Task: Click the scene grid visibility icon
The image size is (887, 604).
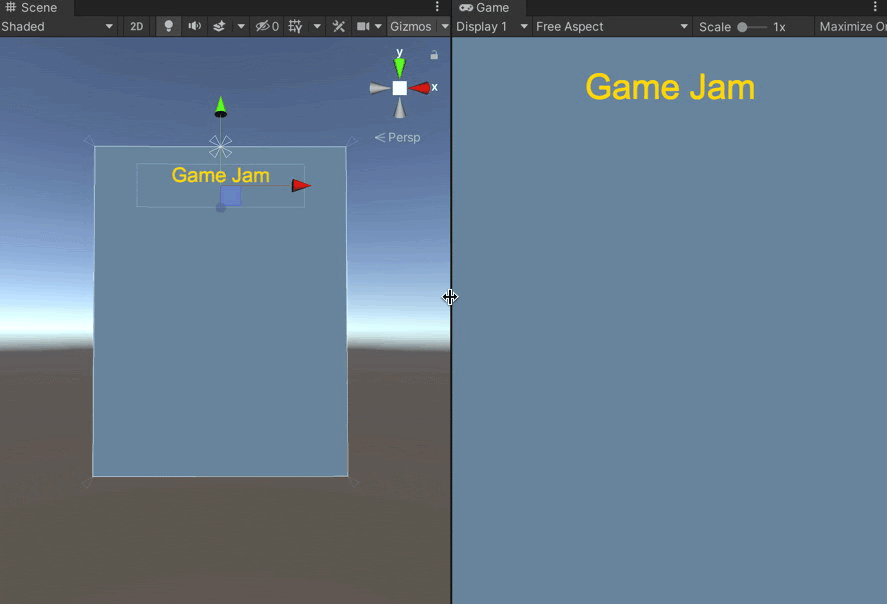Action: point(295,27)
